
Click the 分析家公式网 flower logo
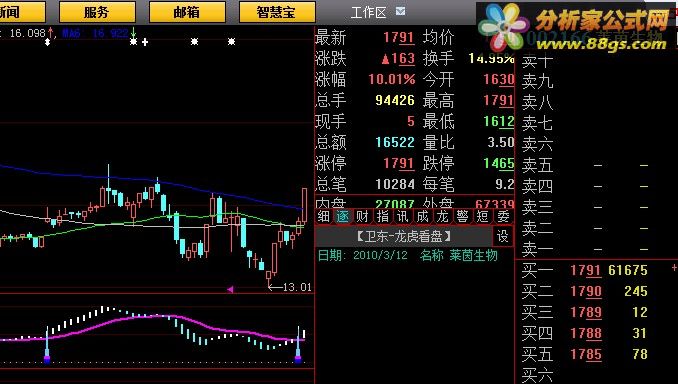(x=504, y=28)
